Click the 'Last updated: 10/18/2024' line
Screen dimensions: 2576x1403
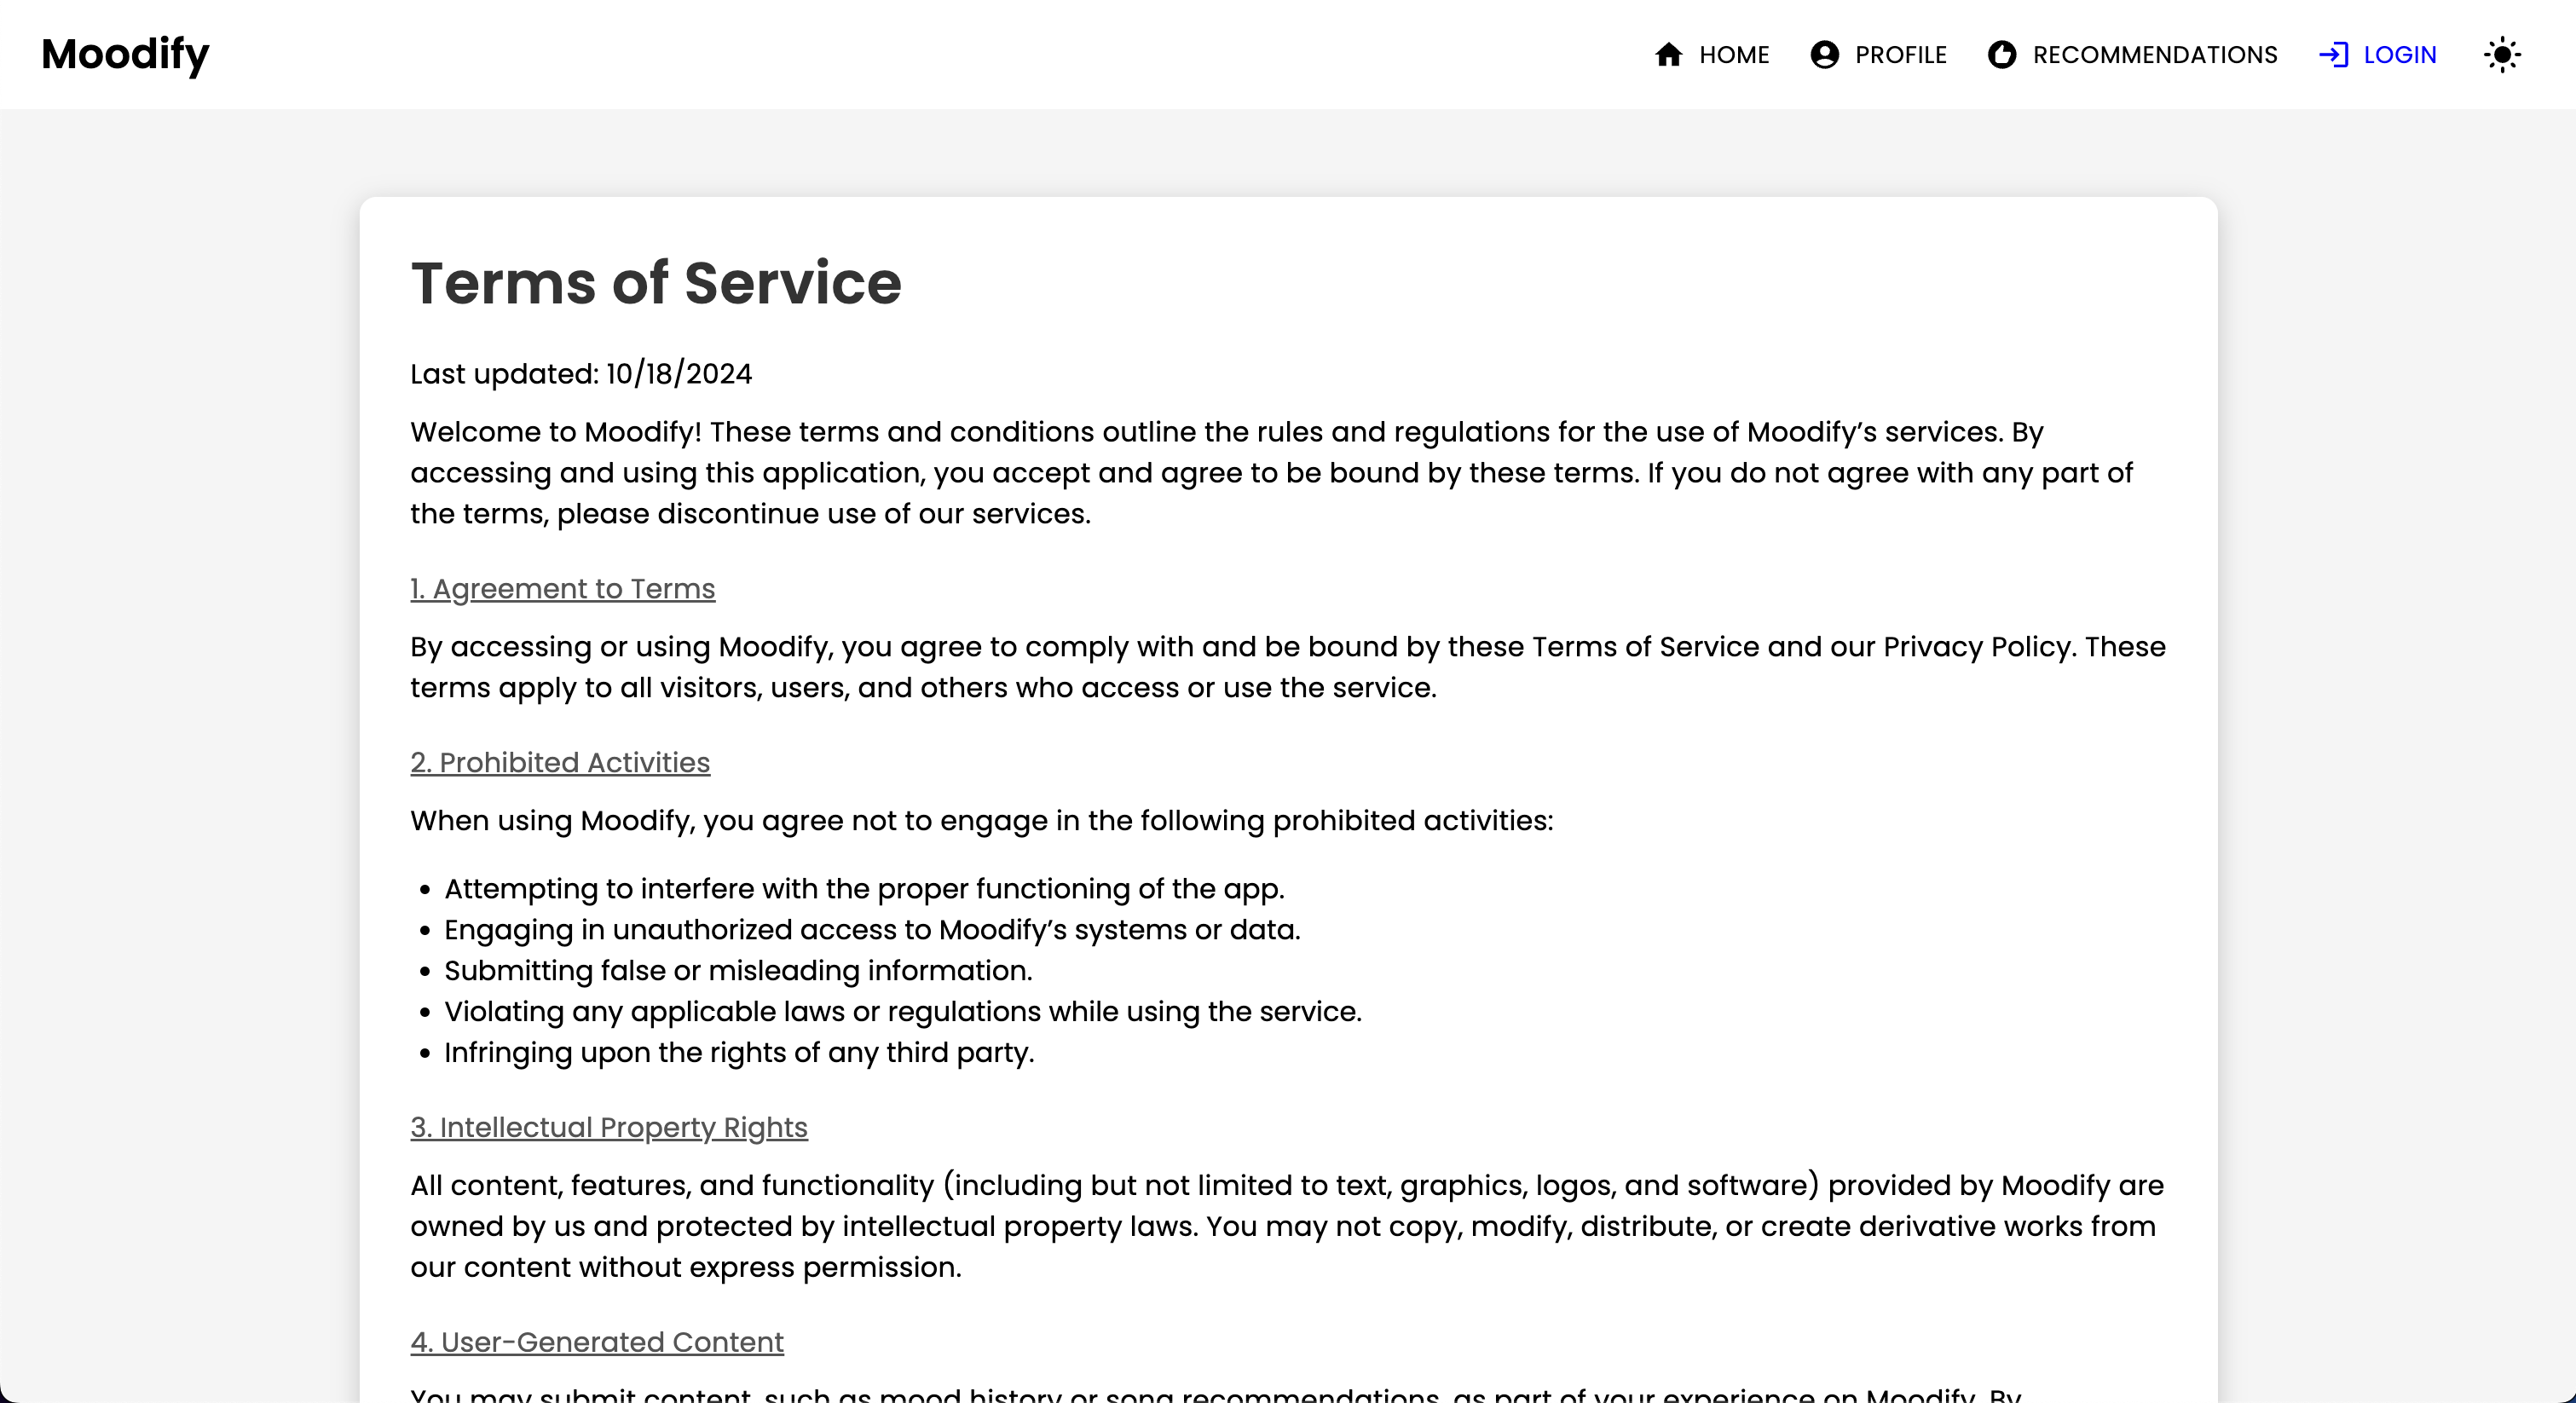(580, 374)
